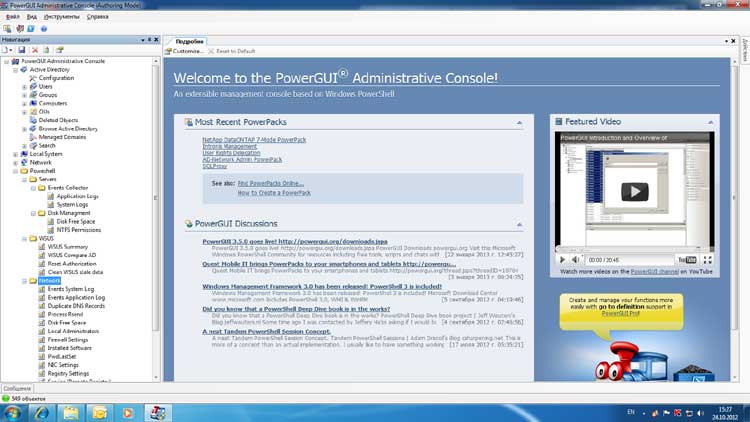This screenshot has width=750, height=422.
Task: Click the PowerShell script editor icon in main toolbar
Action: point(31,29)
